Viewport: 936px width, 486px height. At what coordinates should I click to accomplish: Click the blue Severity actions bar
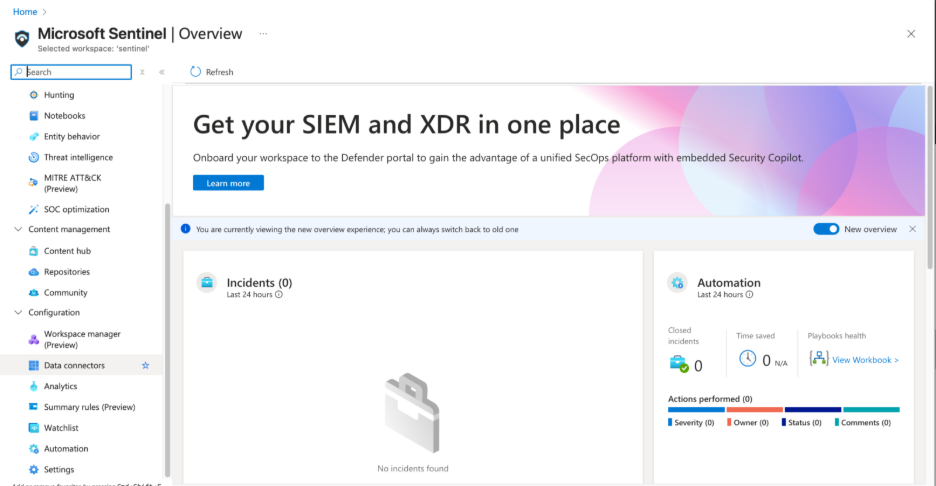coord(696,410)
